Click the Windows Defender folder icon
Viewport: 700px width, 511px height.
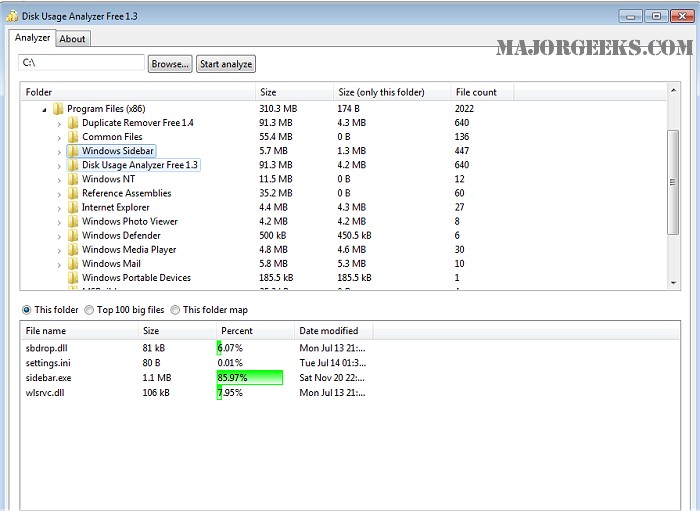tap(73, 236)
